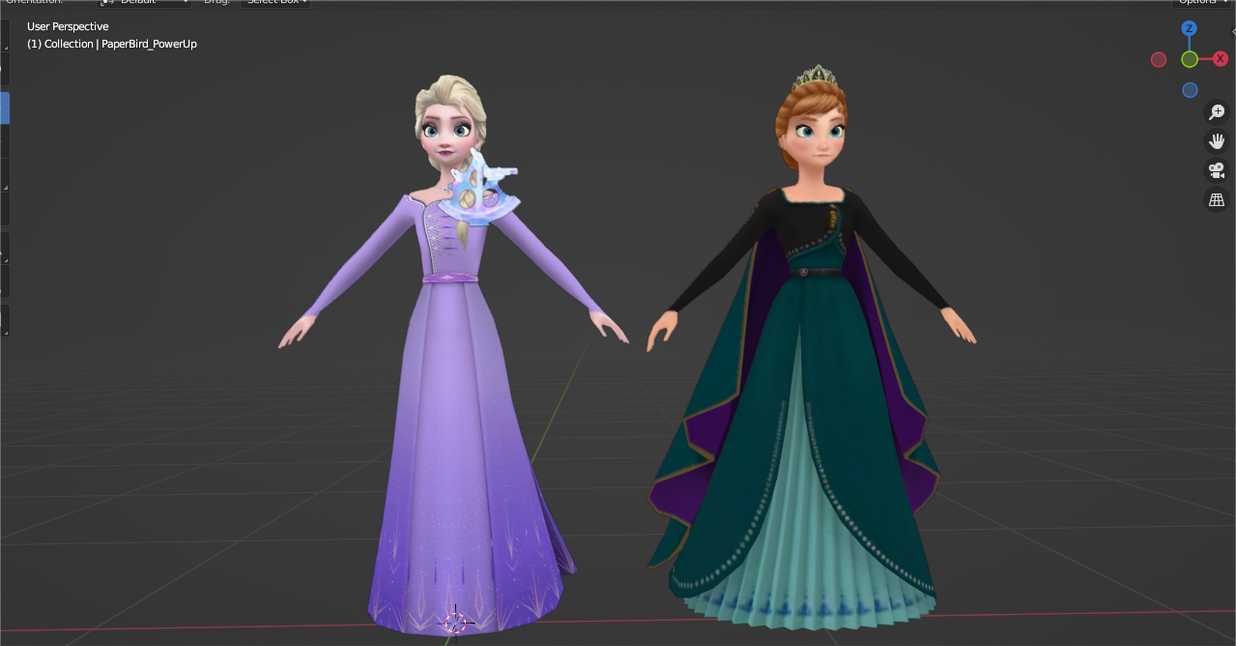Click the red X axis gizmo handle
Viewport: 1236px width, 646px height.
coord(1220,60)
